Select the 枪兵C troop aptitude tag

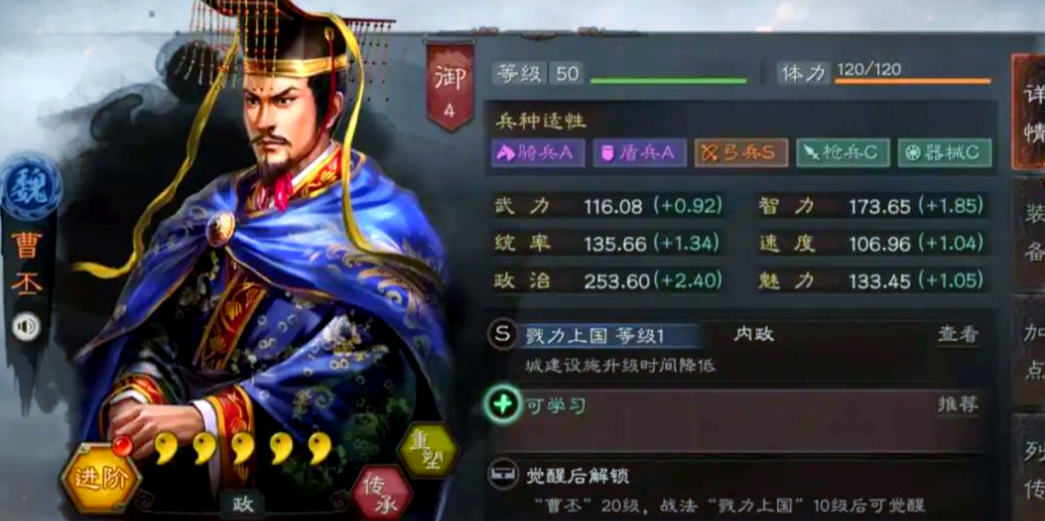coord(843,153)
